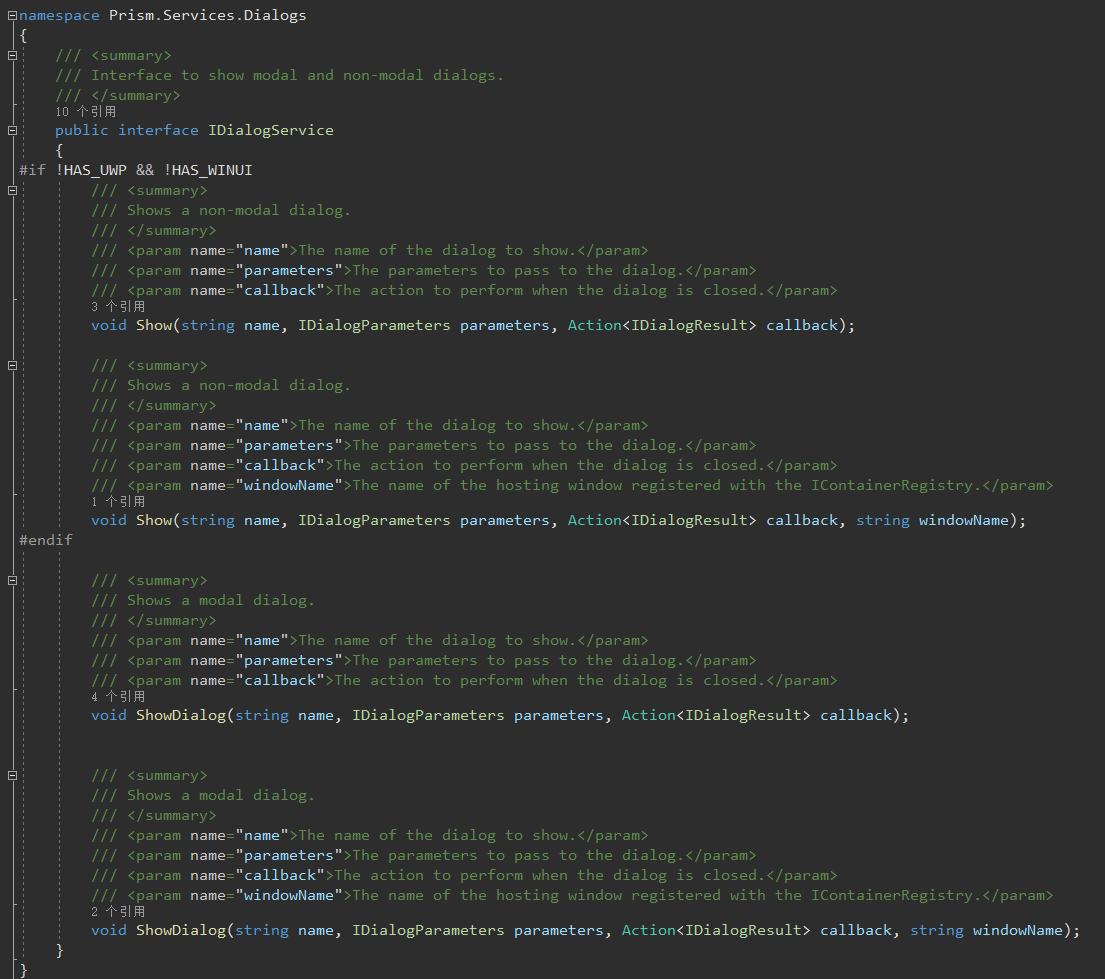Click the 'namespace' keyword

click(59, 16)
